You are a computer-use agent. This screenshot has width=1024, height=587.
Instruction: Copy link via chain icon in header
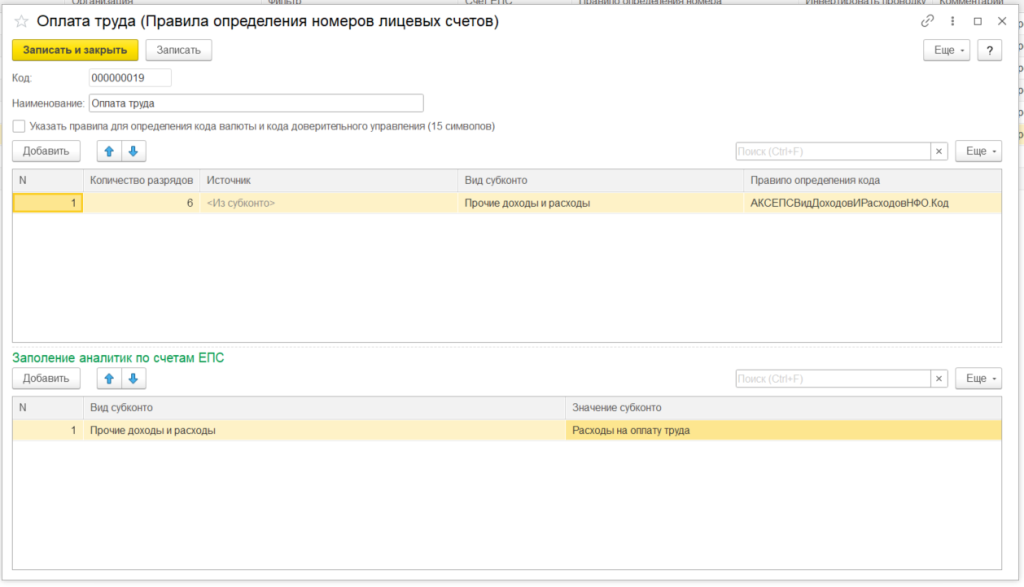(927, 21)
